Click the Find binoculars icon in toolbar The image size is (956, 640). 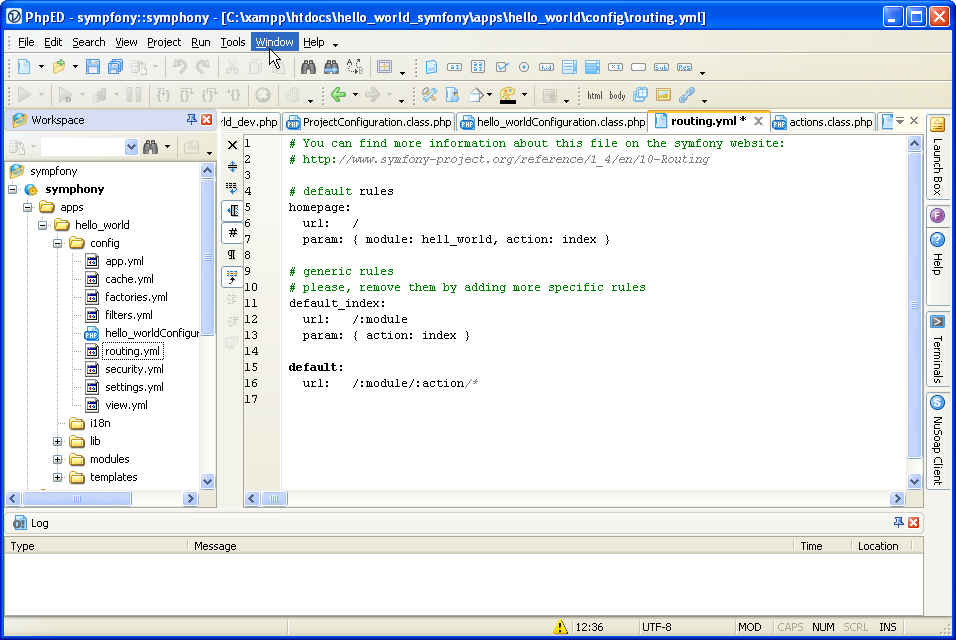pyautogui.click(x=308, y=67)
